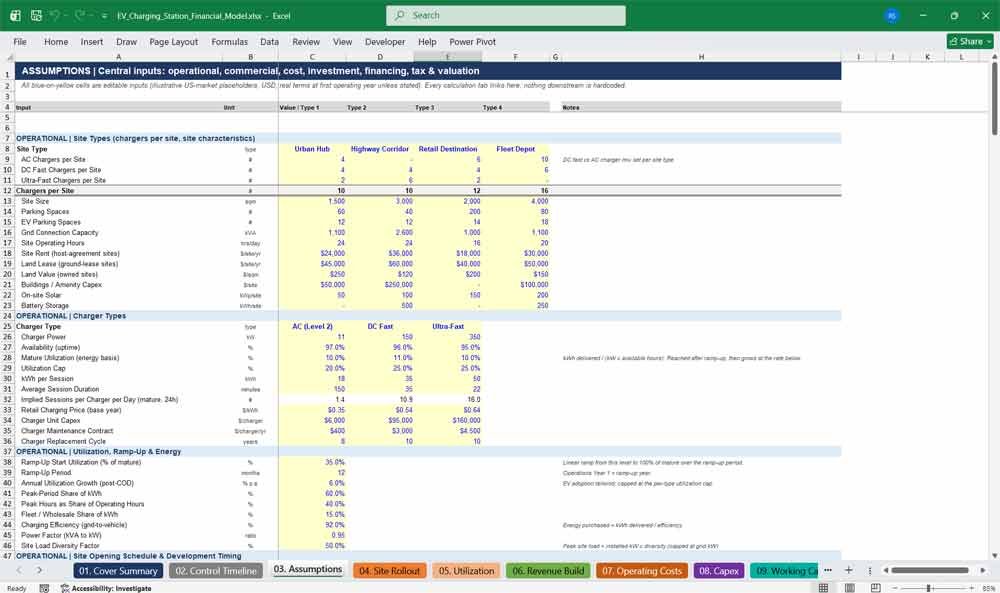Open the Developer ribbon tab
This screenshot has width=1000, height=593.
coord(385,41)
